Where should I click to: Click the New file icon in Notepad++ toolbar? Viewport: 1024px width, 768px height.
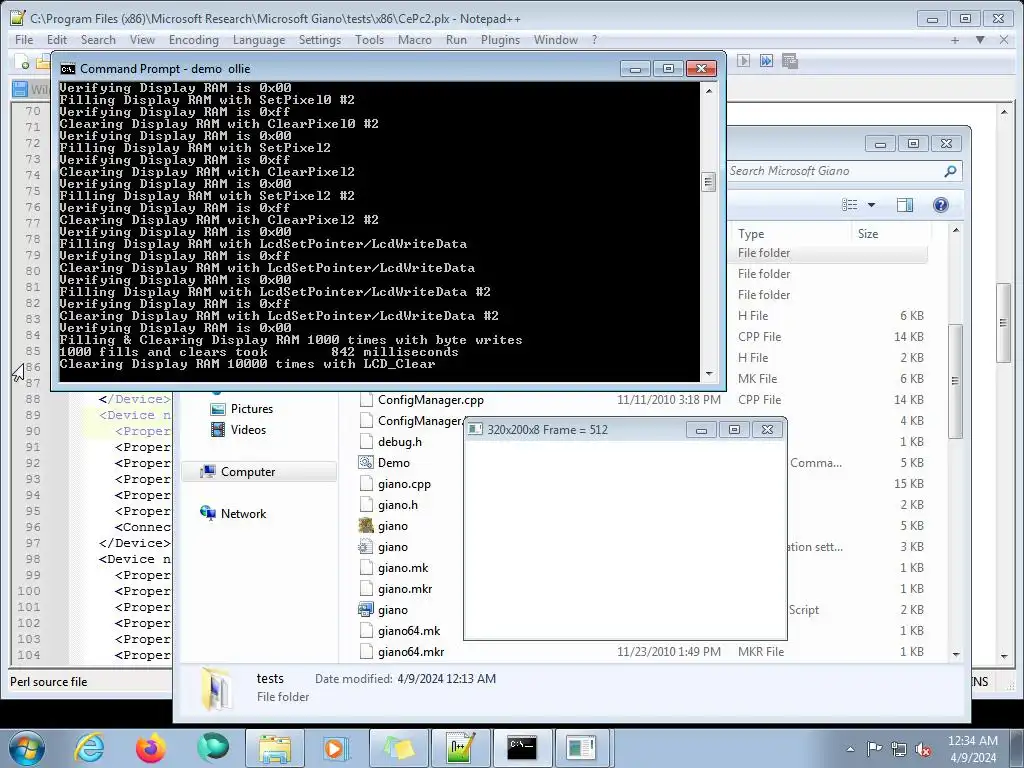22,62
